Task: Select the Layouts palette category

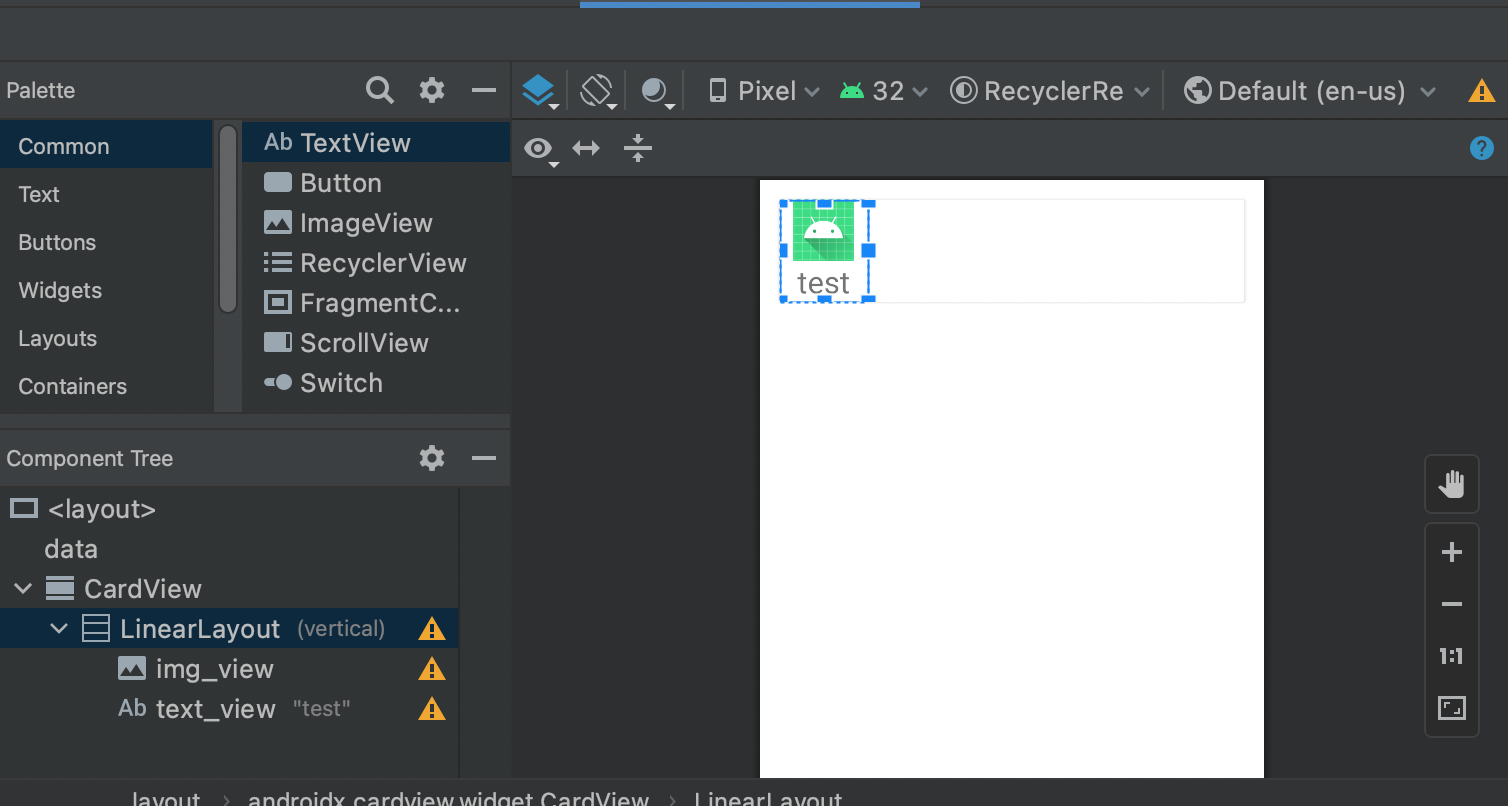Action: (58, 339)
